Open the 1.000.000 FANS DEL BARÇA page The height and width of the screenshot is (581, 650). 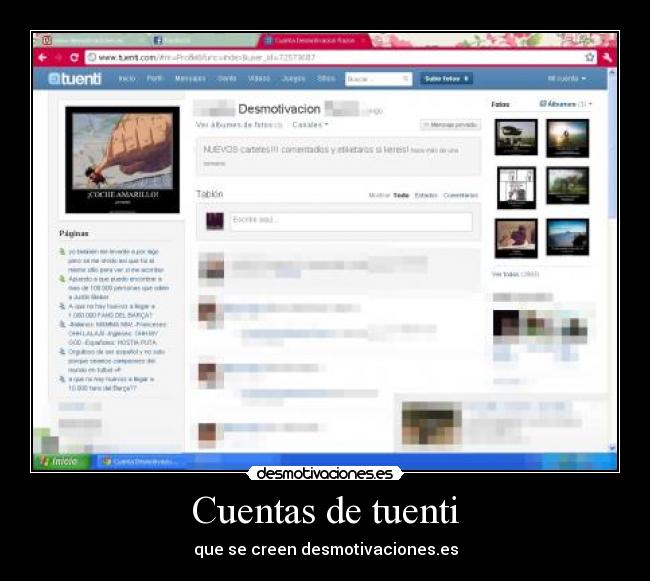coord(112,310)
